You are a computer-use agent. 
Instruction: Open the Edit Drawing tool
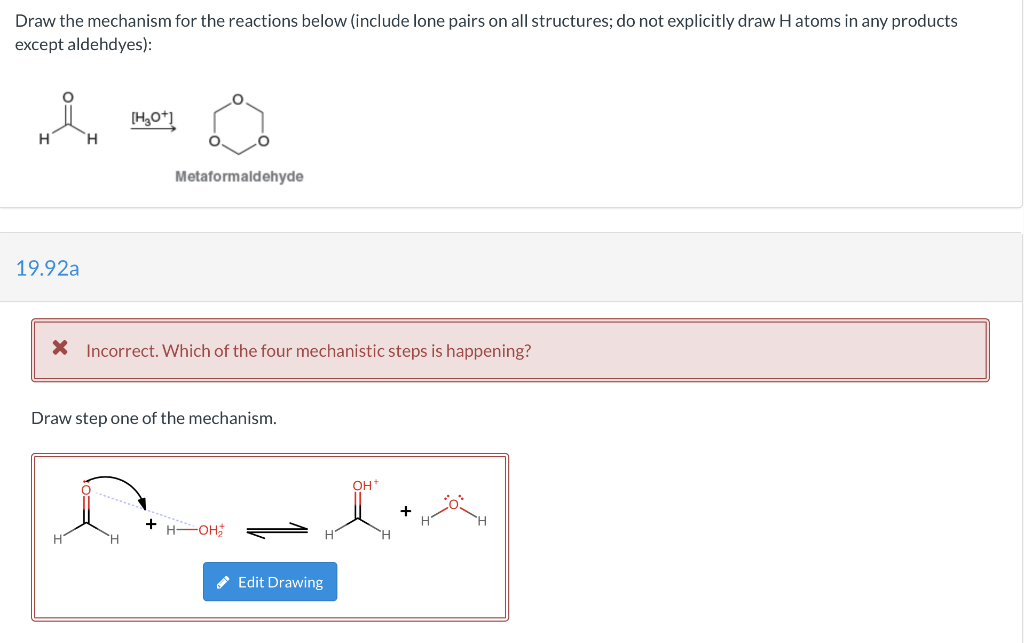coord(270,581)
